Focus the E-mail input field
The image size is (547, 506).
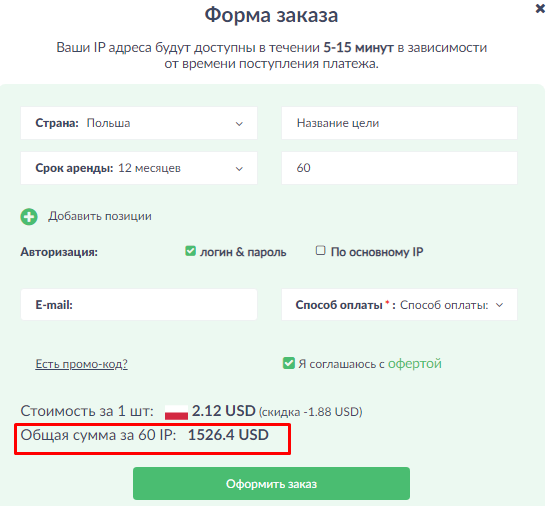pos(139,305)
